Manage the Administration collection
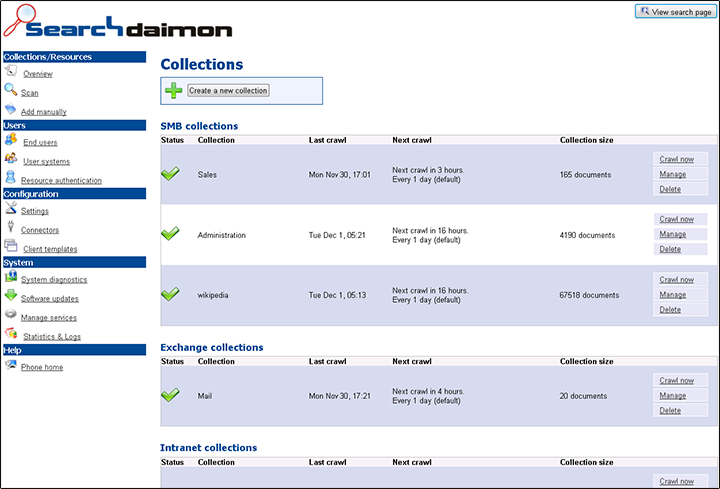Viewport: 720px width, 489px height. coord(673,235)
